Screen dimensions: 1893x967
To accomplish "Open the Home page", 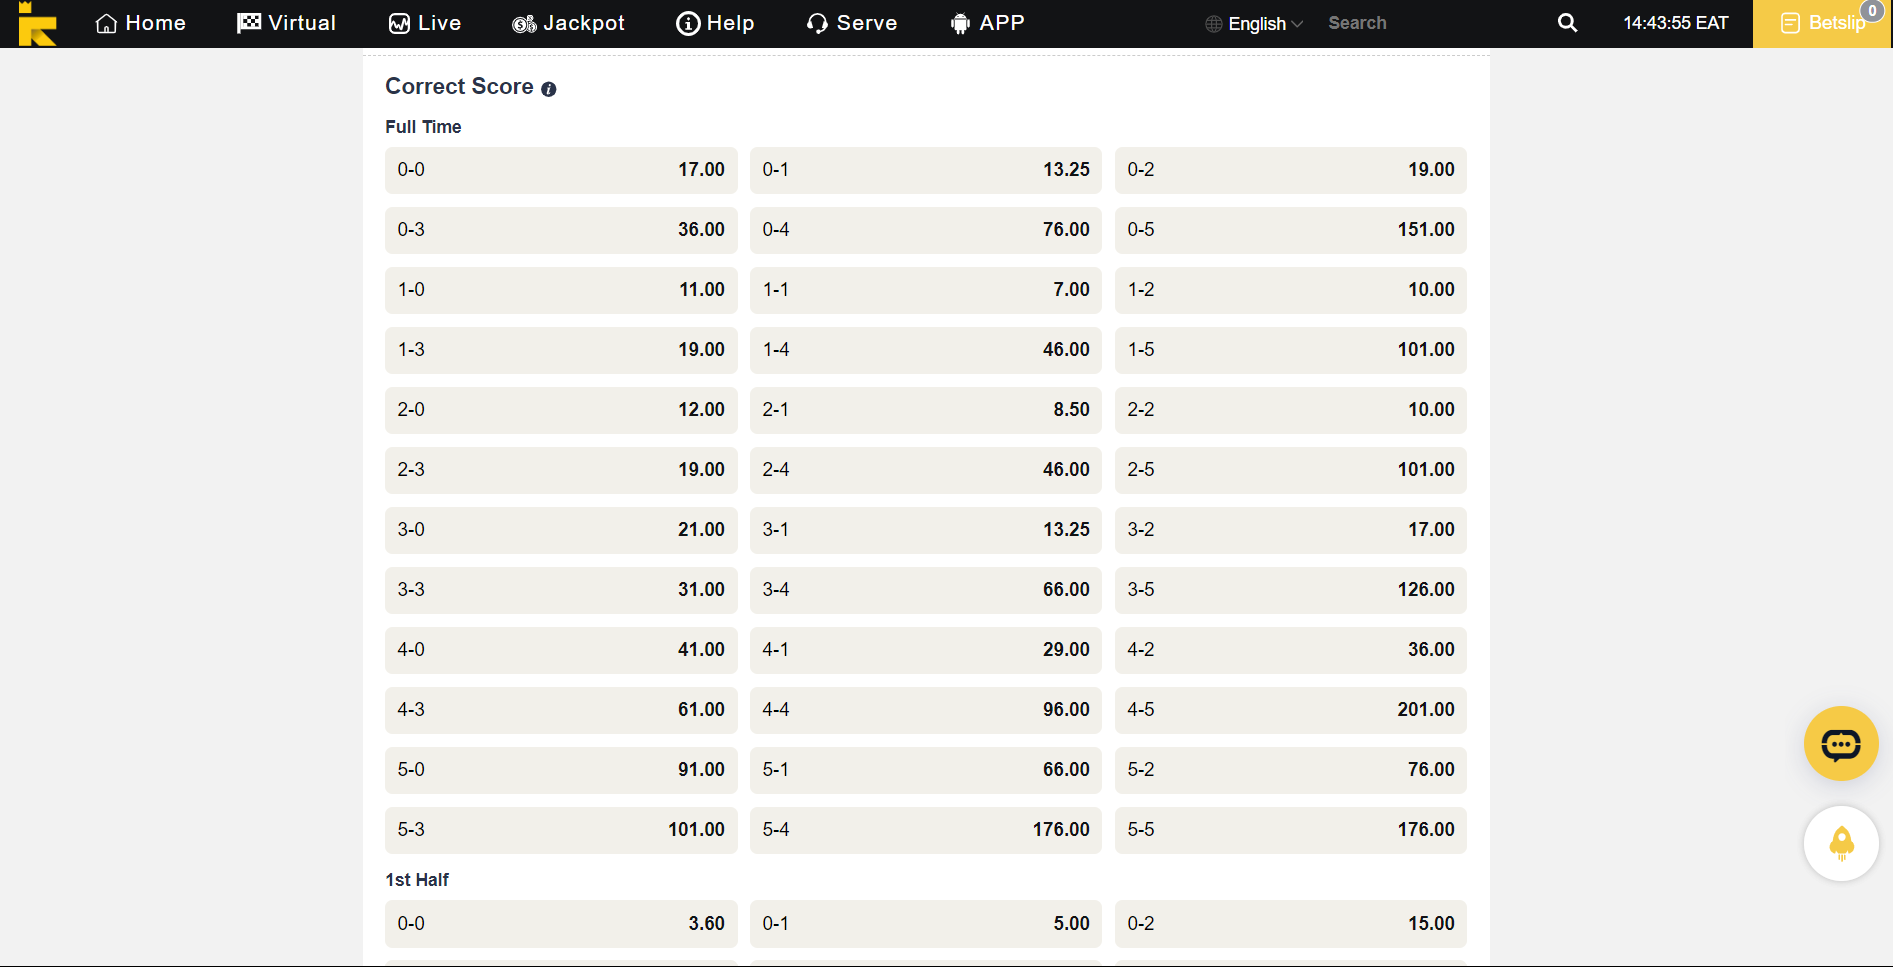I will coord(141,23).
